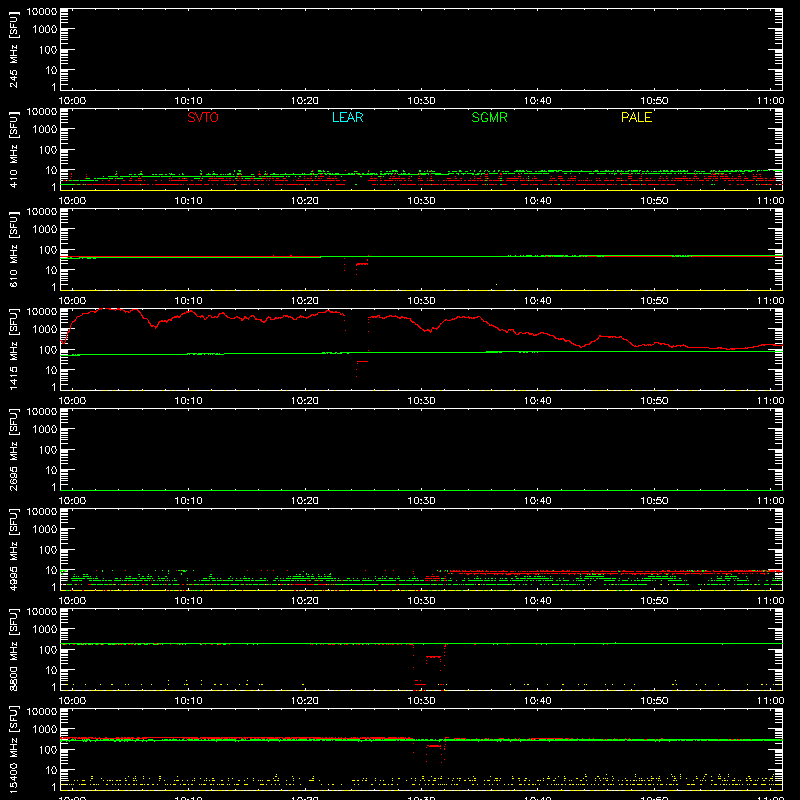Viewport: 800px width, 800px height.
Task: Click 10:20 under the 4995 MHz panel
Action: (x=305, y=601)
